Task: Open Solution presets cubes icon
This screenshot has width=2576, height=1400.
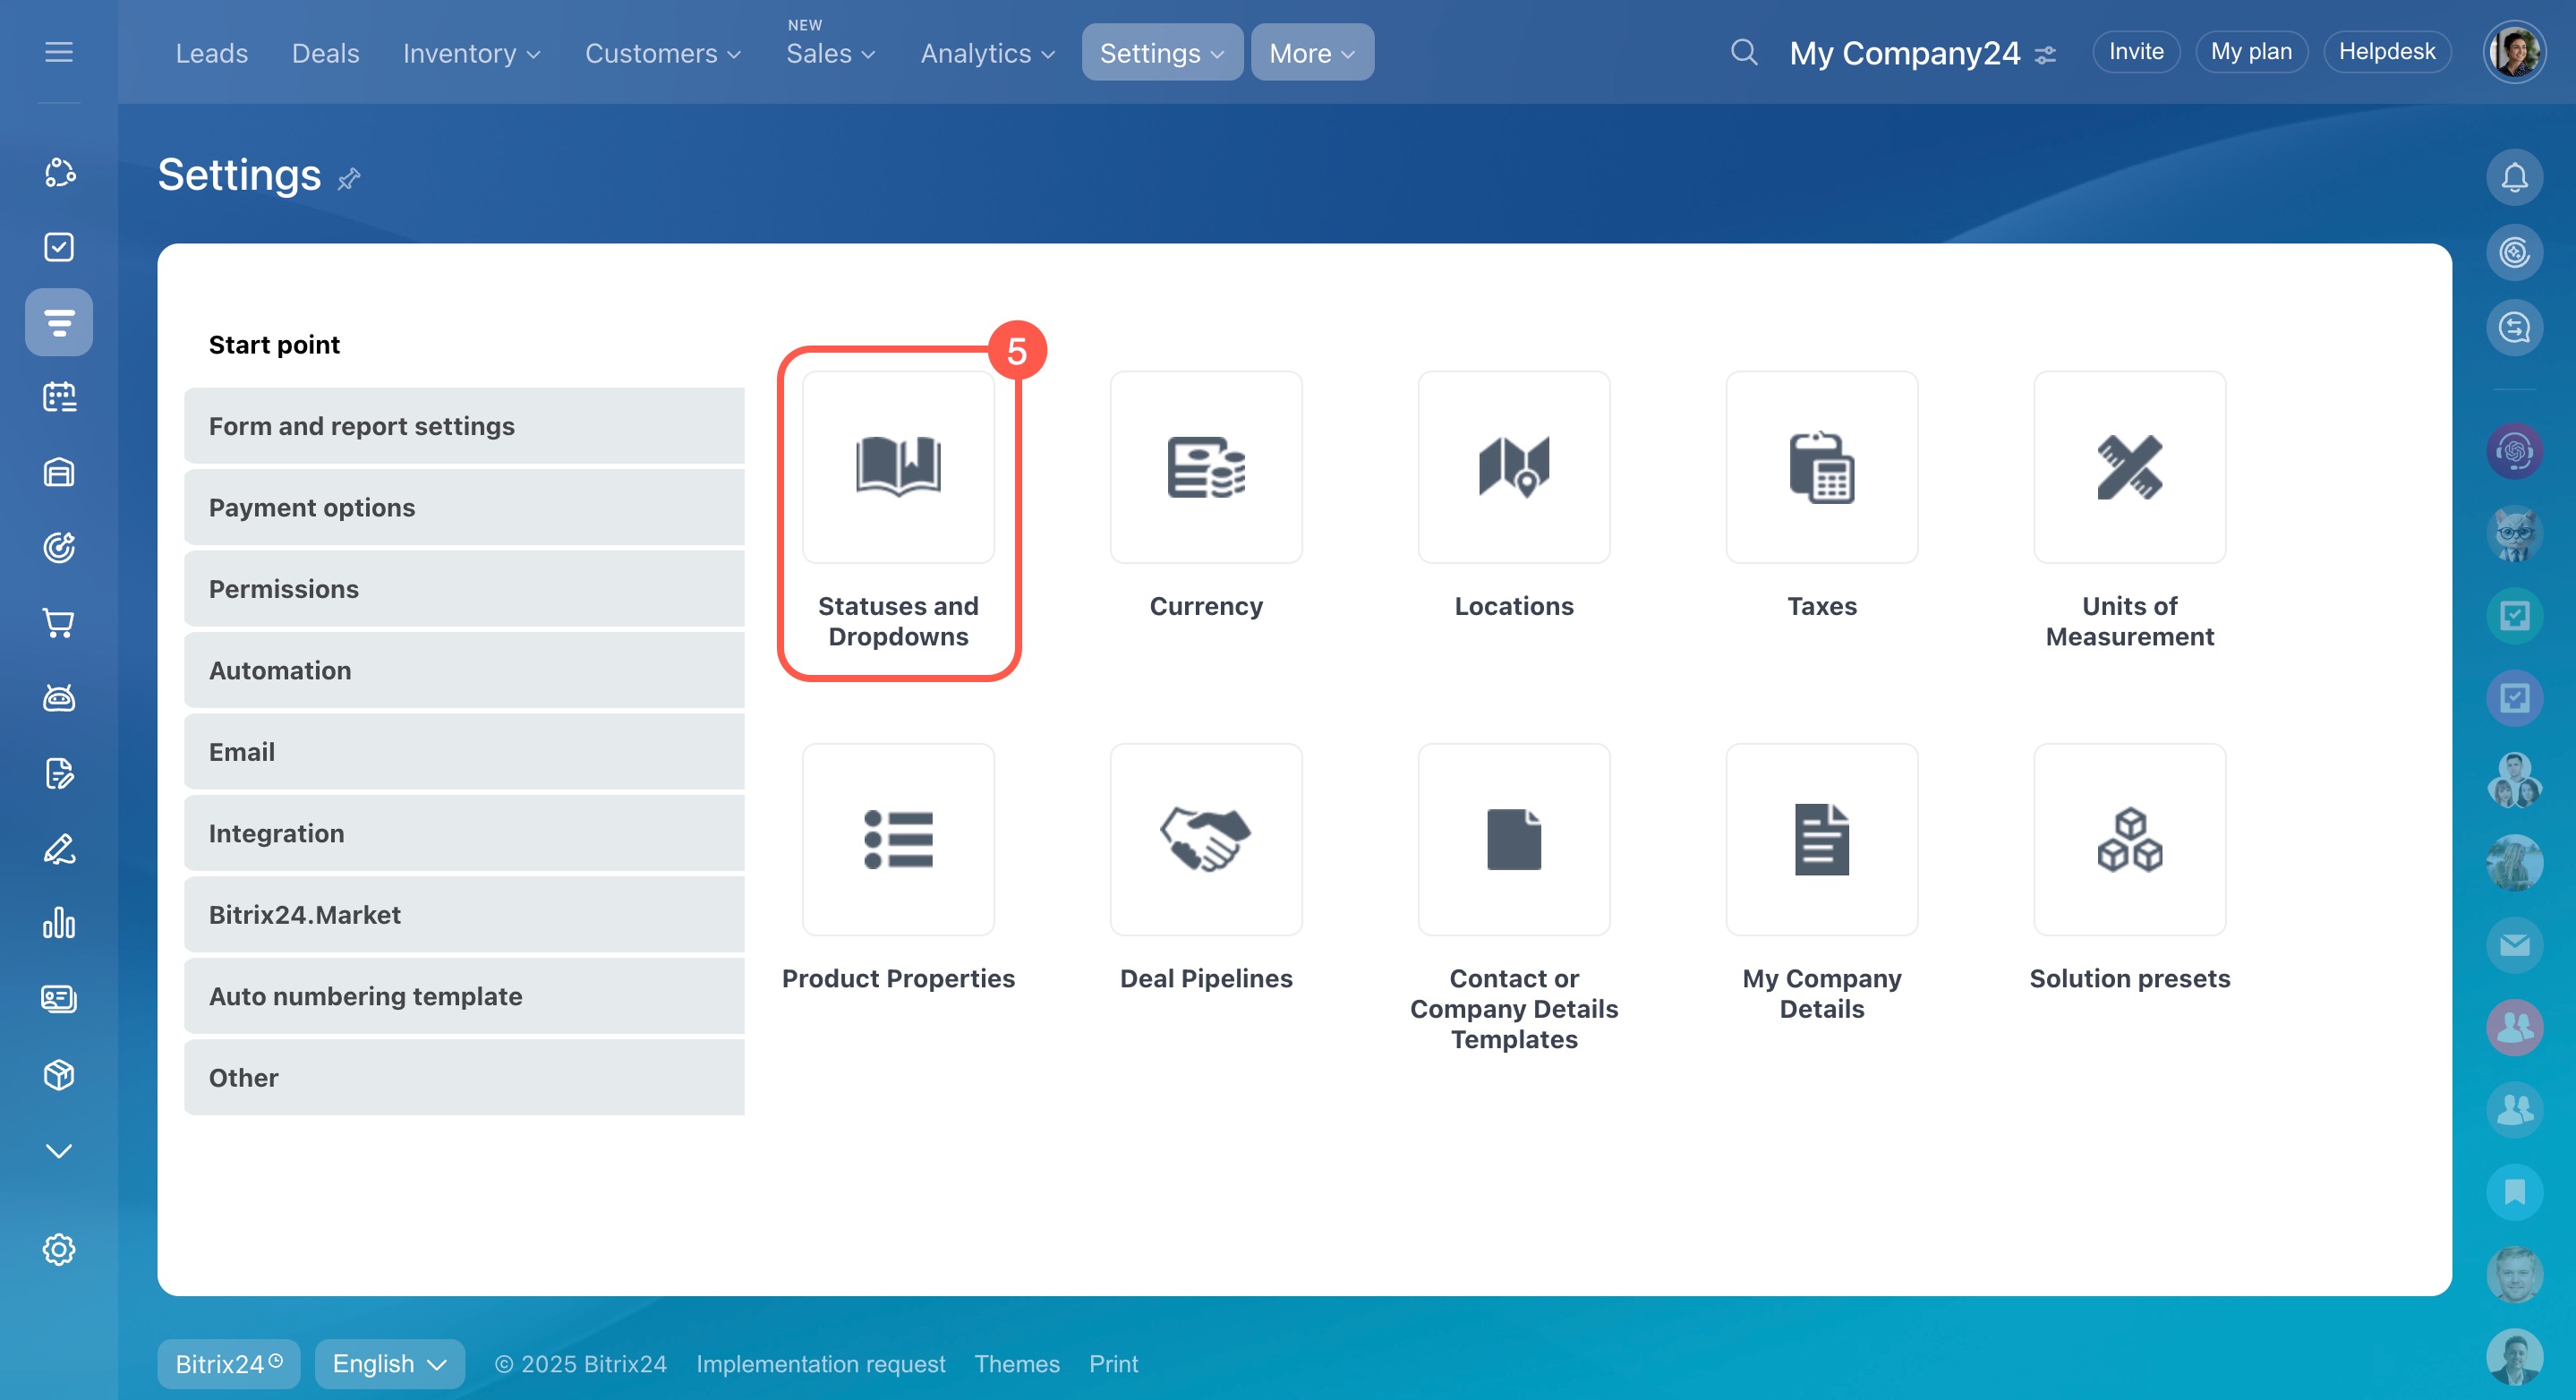Action: pyautogui.click(x=2129, y=839)
